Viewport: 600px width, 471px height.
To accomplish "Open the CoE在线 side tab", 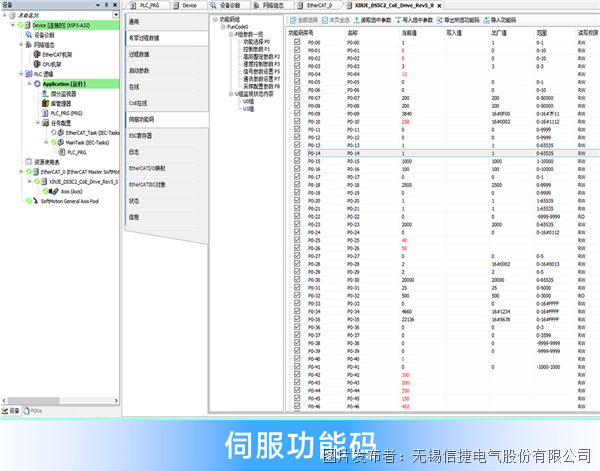I will [167, 103].
